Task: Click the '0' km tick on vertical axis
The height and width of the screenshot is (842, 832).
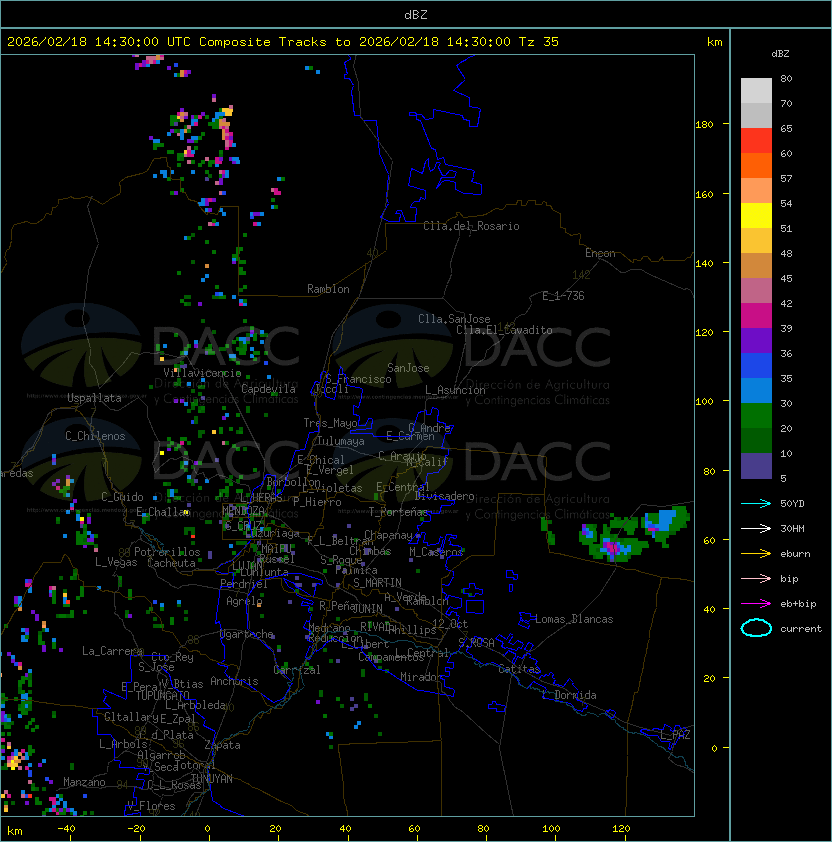Action: tap(714, 749)
